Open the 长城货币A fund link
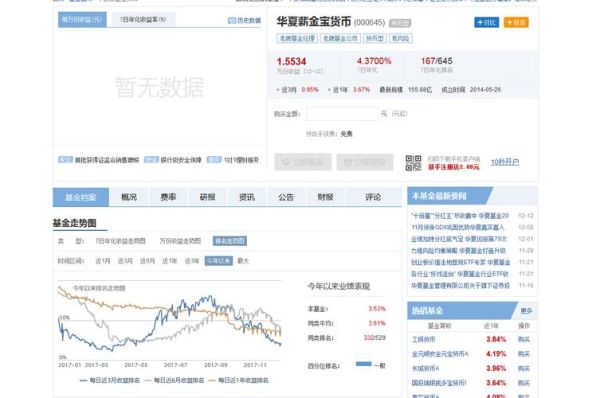This screenshot has height=398, width=600. (426, 369)
